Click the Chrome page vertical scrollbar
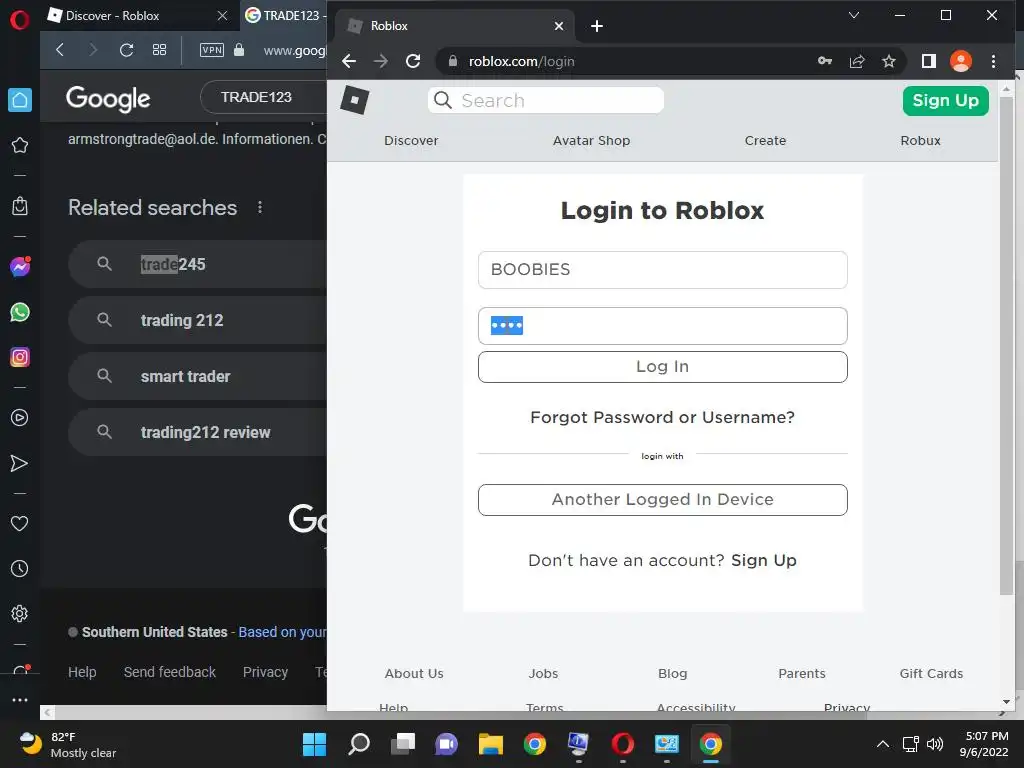The height and width of the screenshot is (768, 1024). [1006, 345]
